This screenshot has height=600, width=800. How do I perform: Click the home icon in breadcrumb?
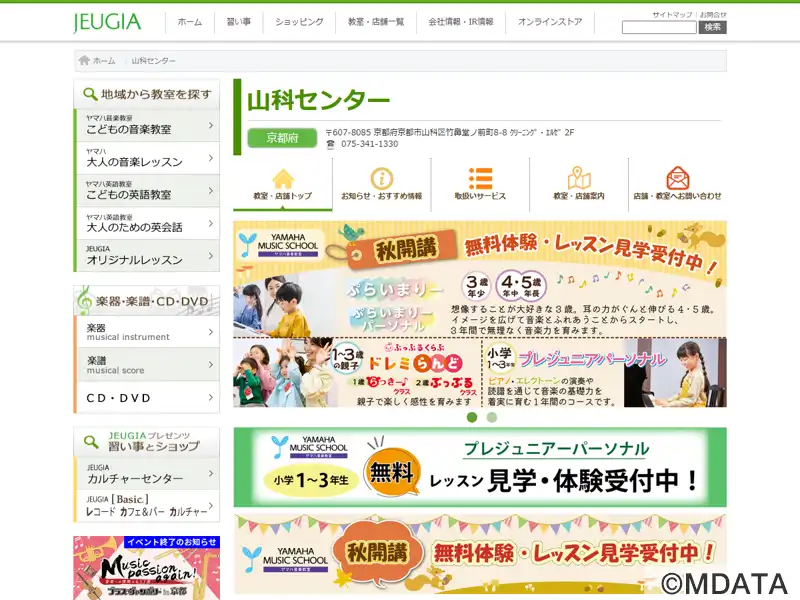[x=84, y=60]
